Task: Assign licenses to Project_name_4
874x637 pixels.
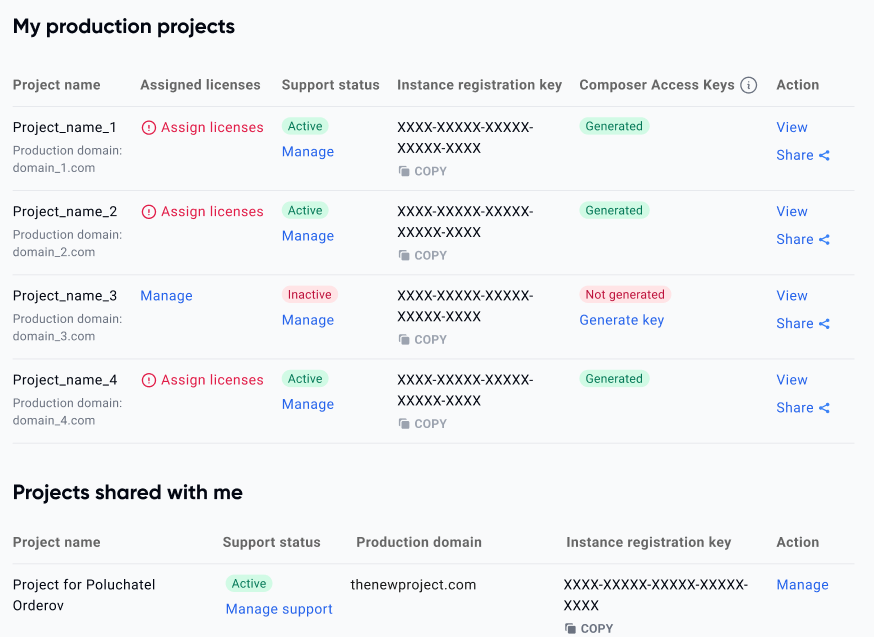Action: (203, 380)
